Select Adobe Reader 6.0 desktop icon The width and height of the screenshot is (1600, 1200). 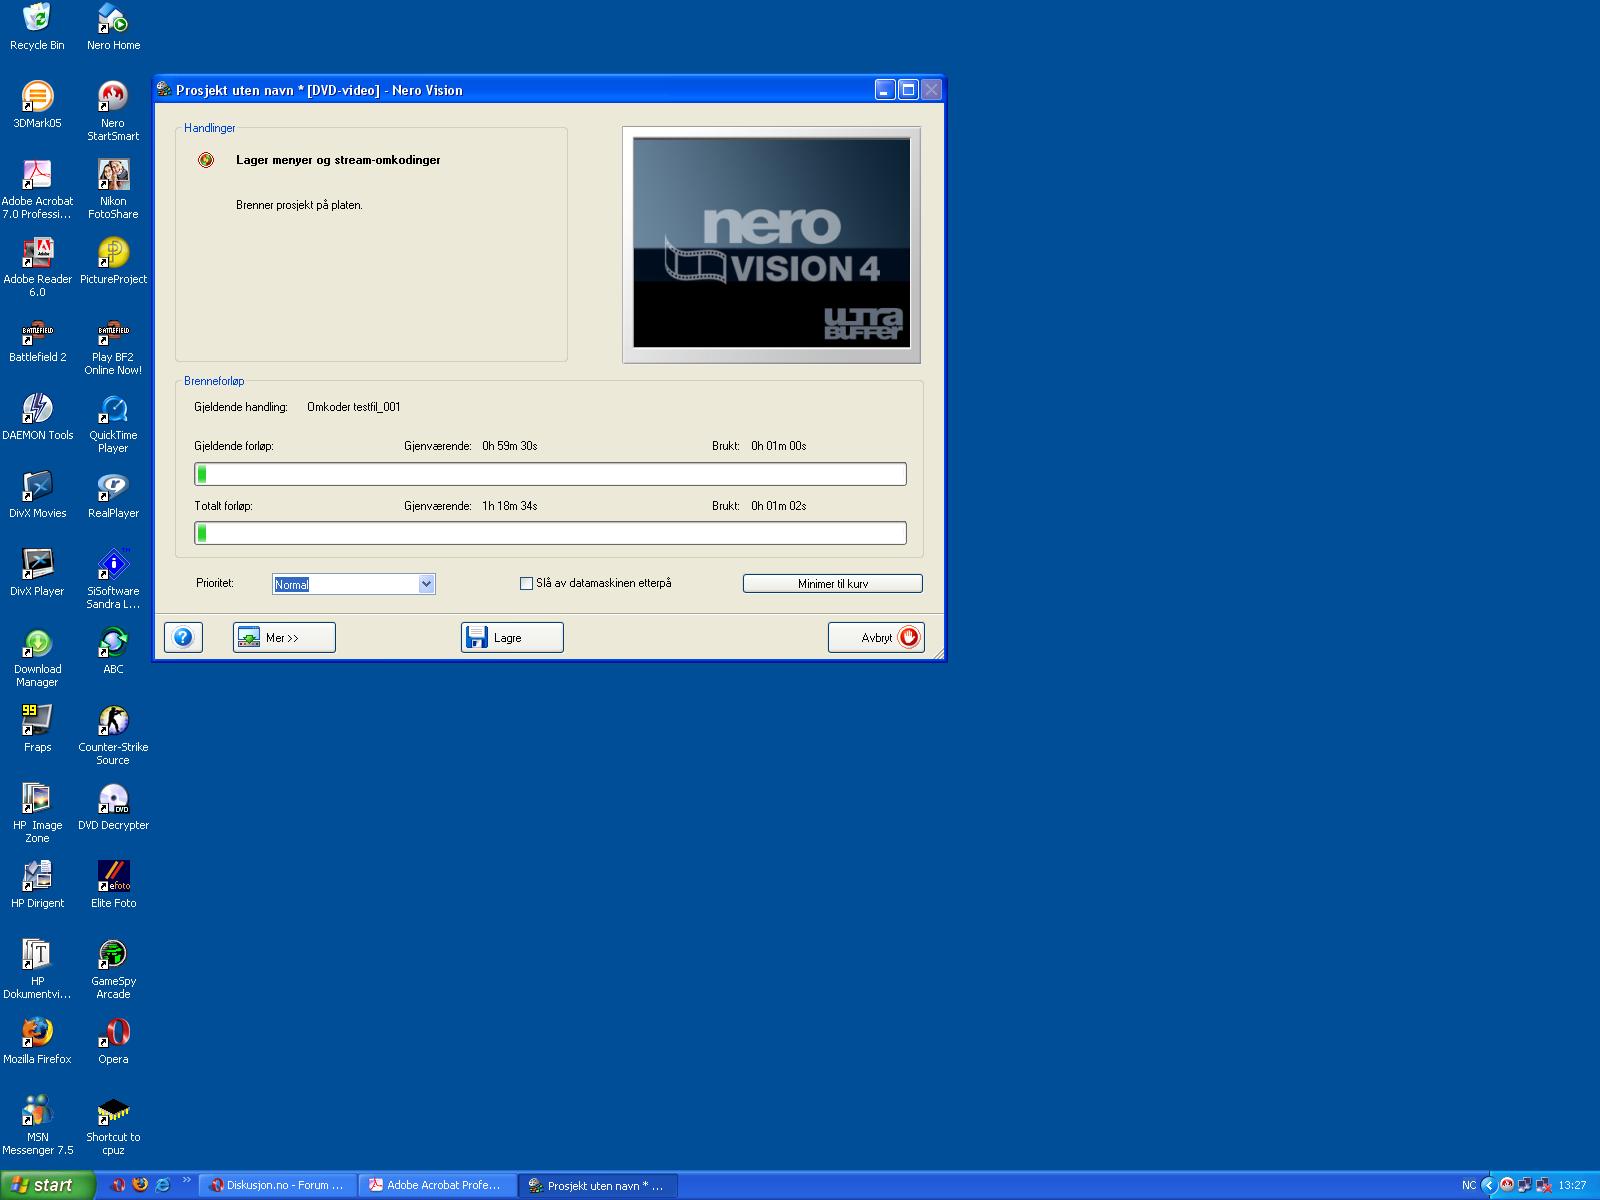(37, 267)
